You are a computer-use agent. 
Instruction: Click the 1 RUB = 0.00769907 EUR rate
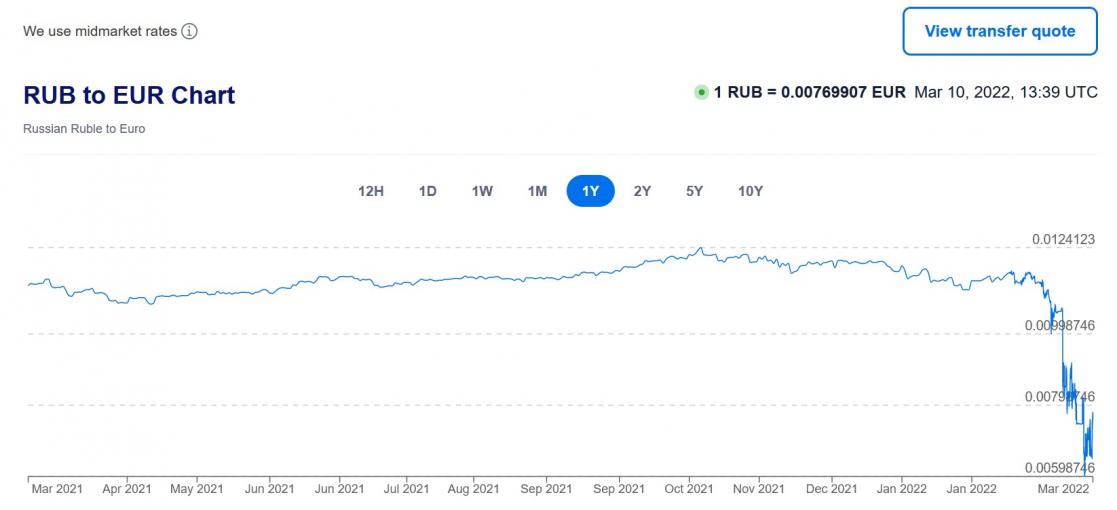click(x=809, y=92)
